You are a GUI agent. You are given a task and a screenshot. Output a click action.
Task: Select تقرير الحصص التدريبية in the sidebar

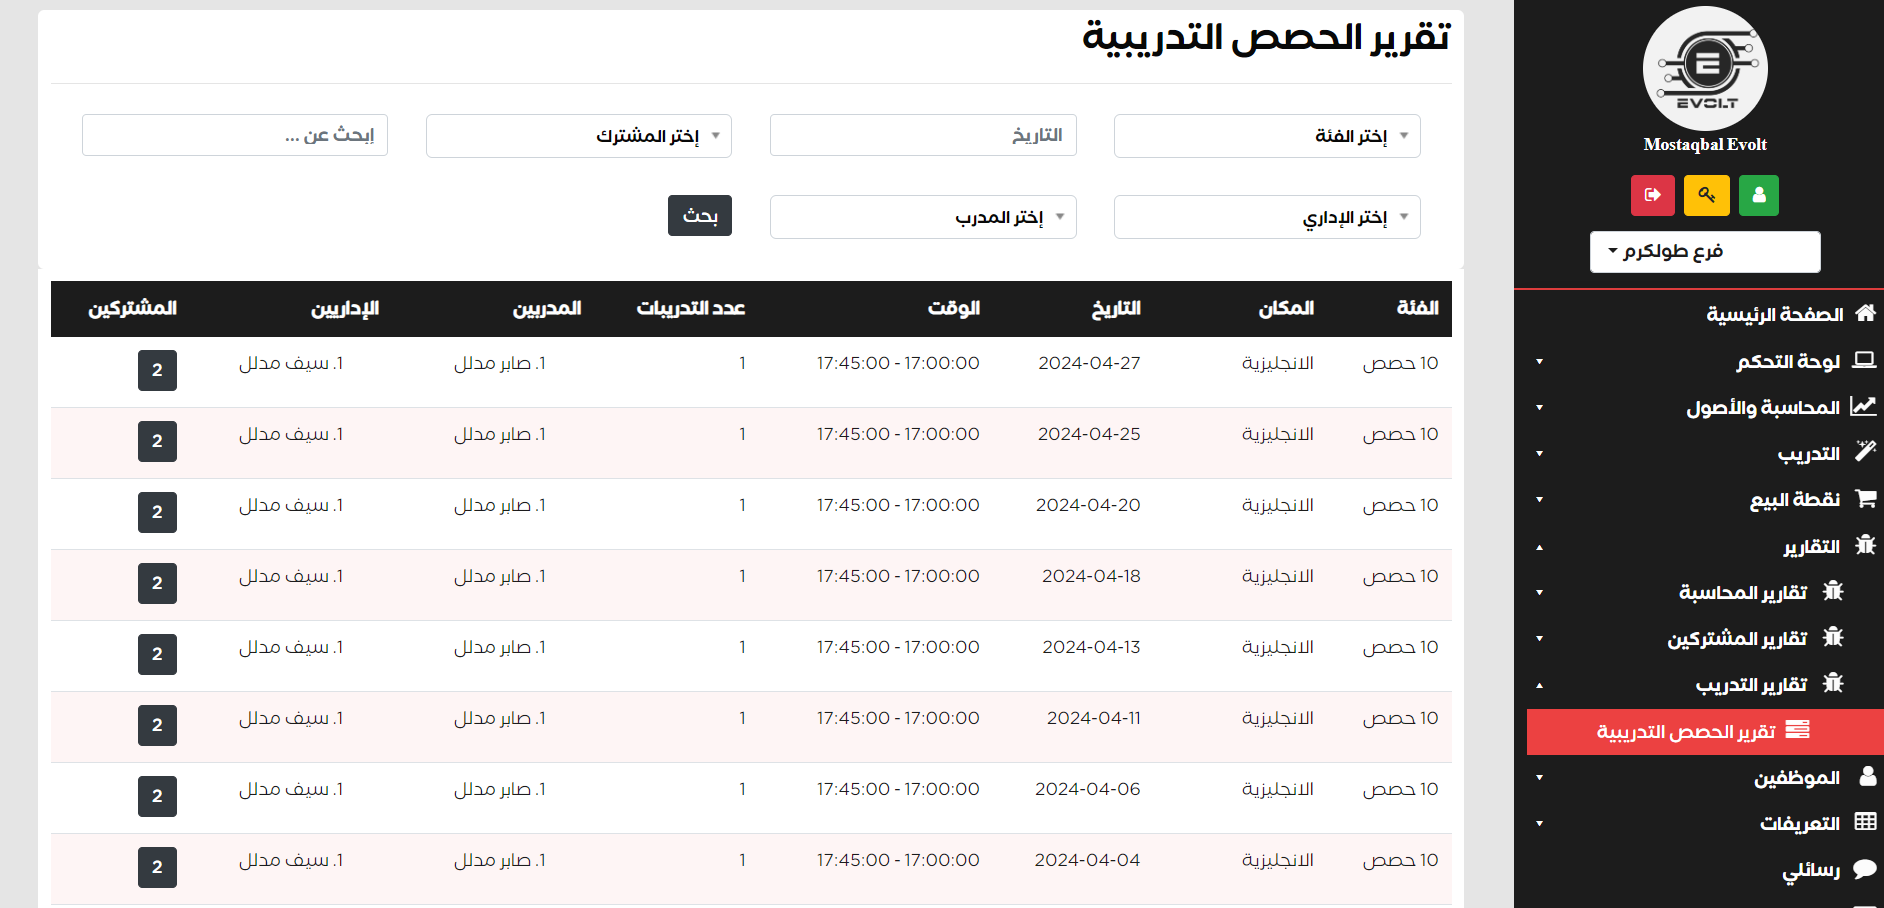coord(1704,732)
